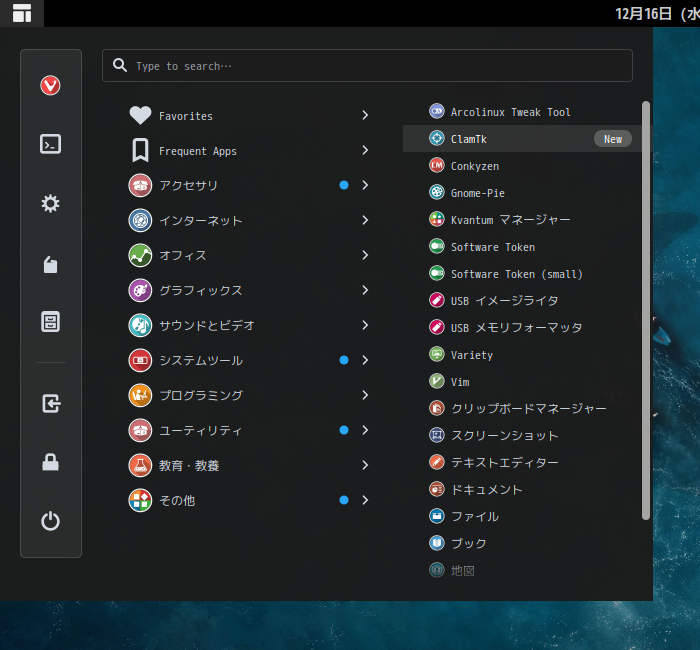Open the その他 category

tap(249, 500)
